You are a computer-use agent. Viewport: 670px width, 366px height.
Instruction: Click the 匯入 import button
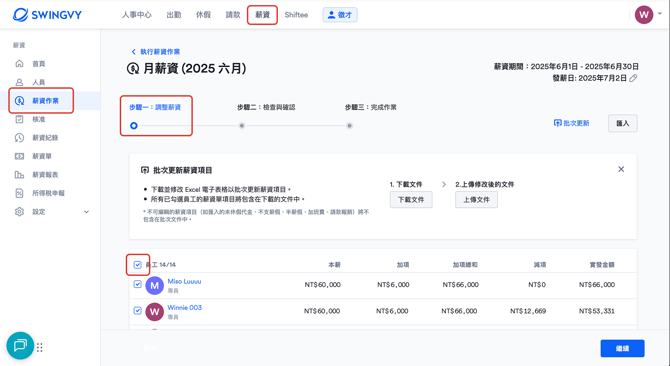(623, 123)
